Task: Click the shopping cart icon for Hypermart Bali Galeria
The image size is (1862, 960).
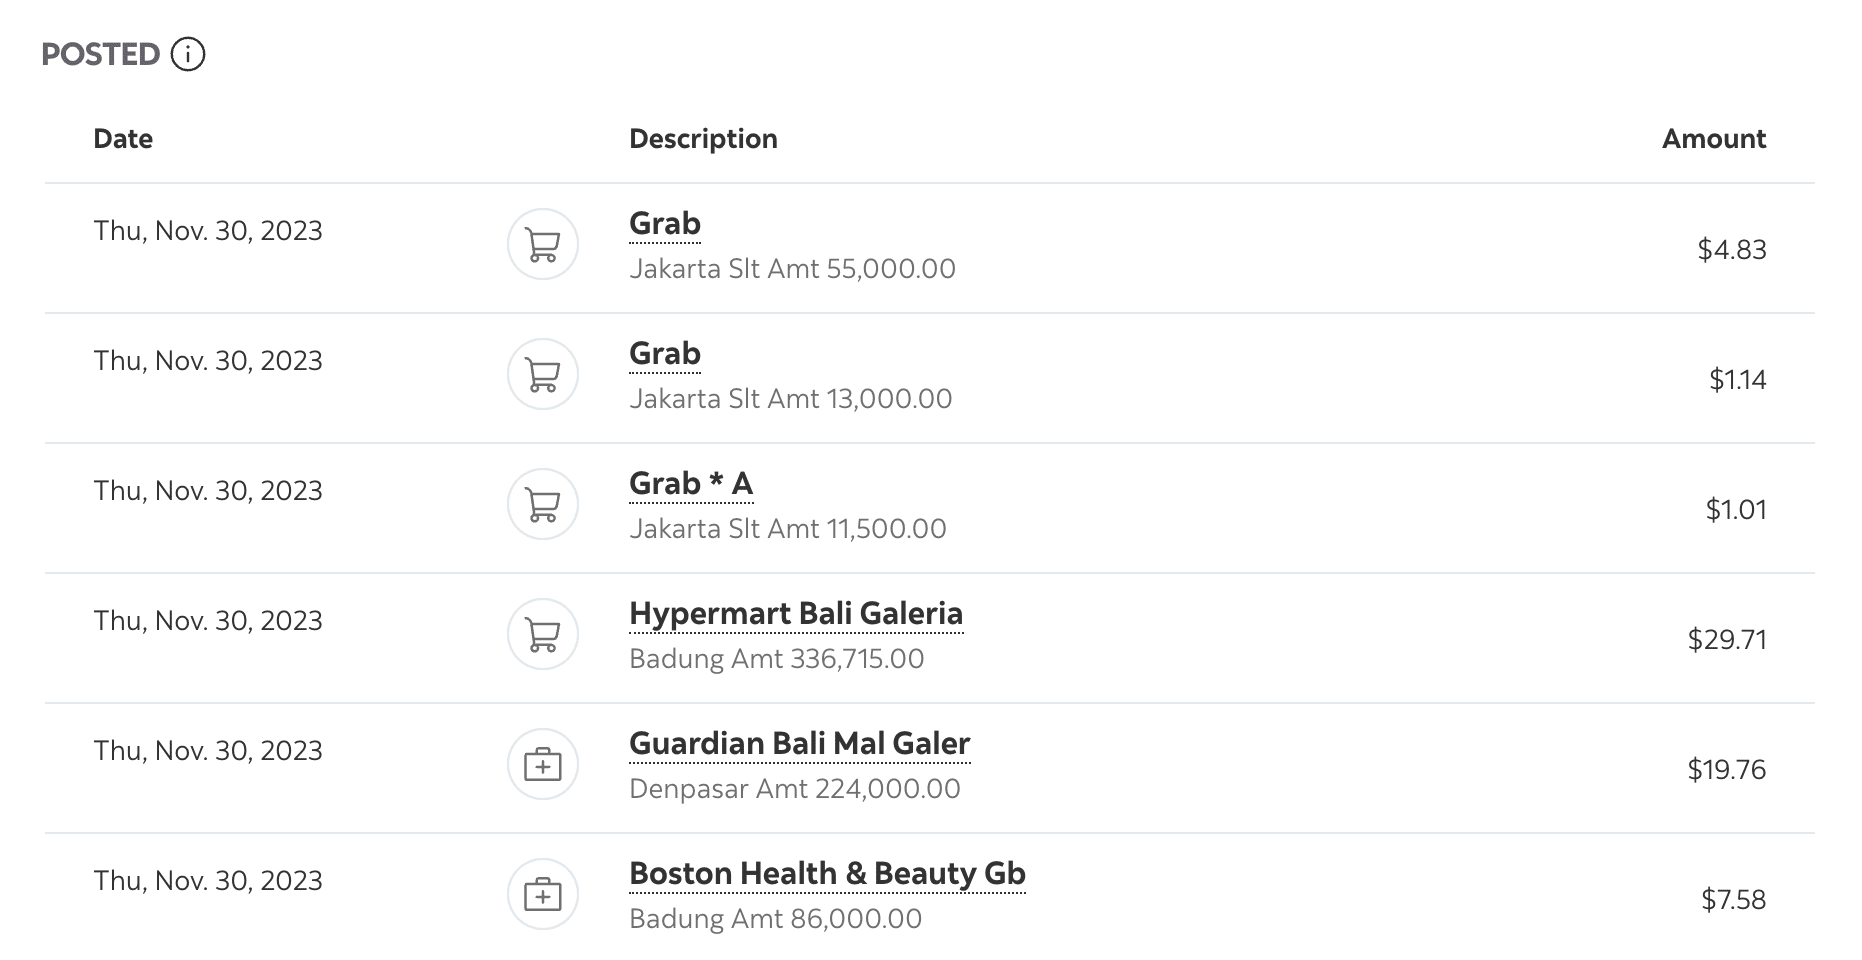Action: point(543,634)
